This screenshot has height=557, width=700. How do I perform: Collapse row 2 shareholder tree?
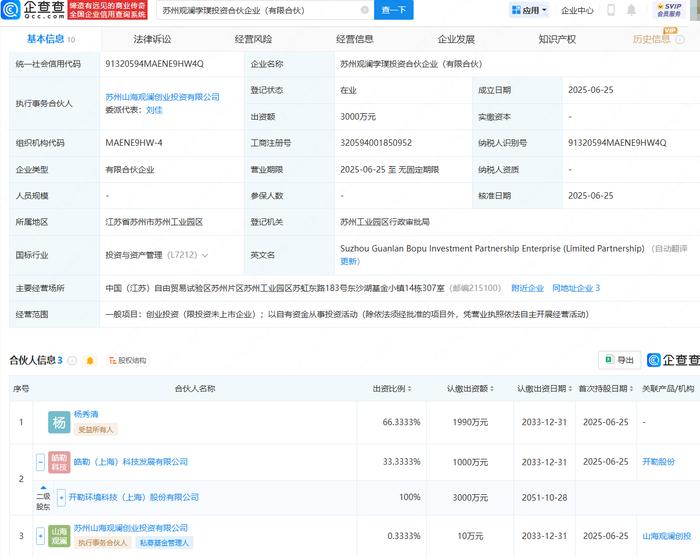tap(40, 462)
